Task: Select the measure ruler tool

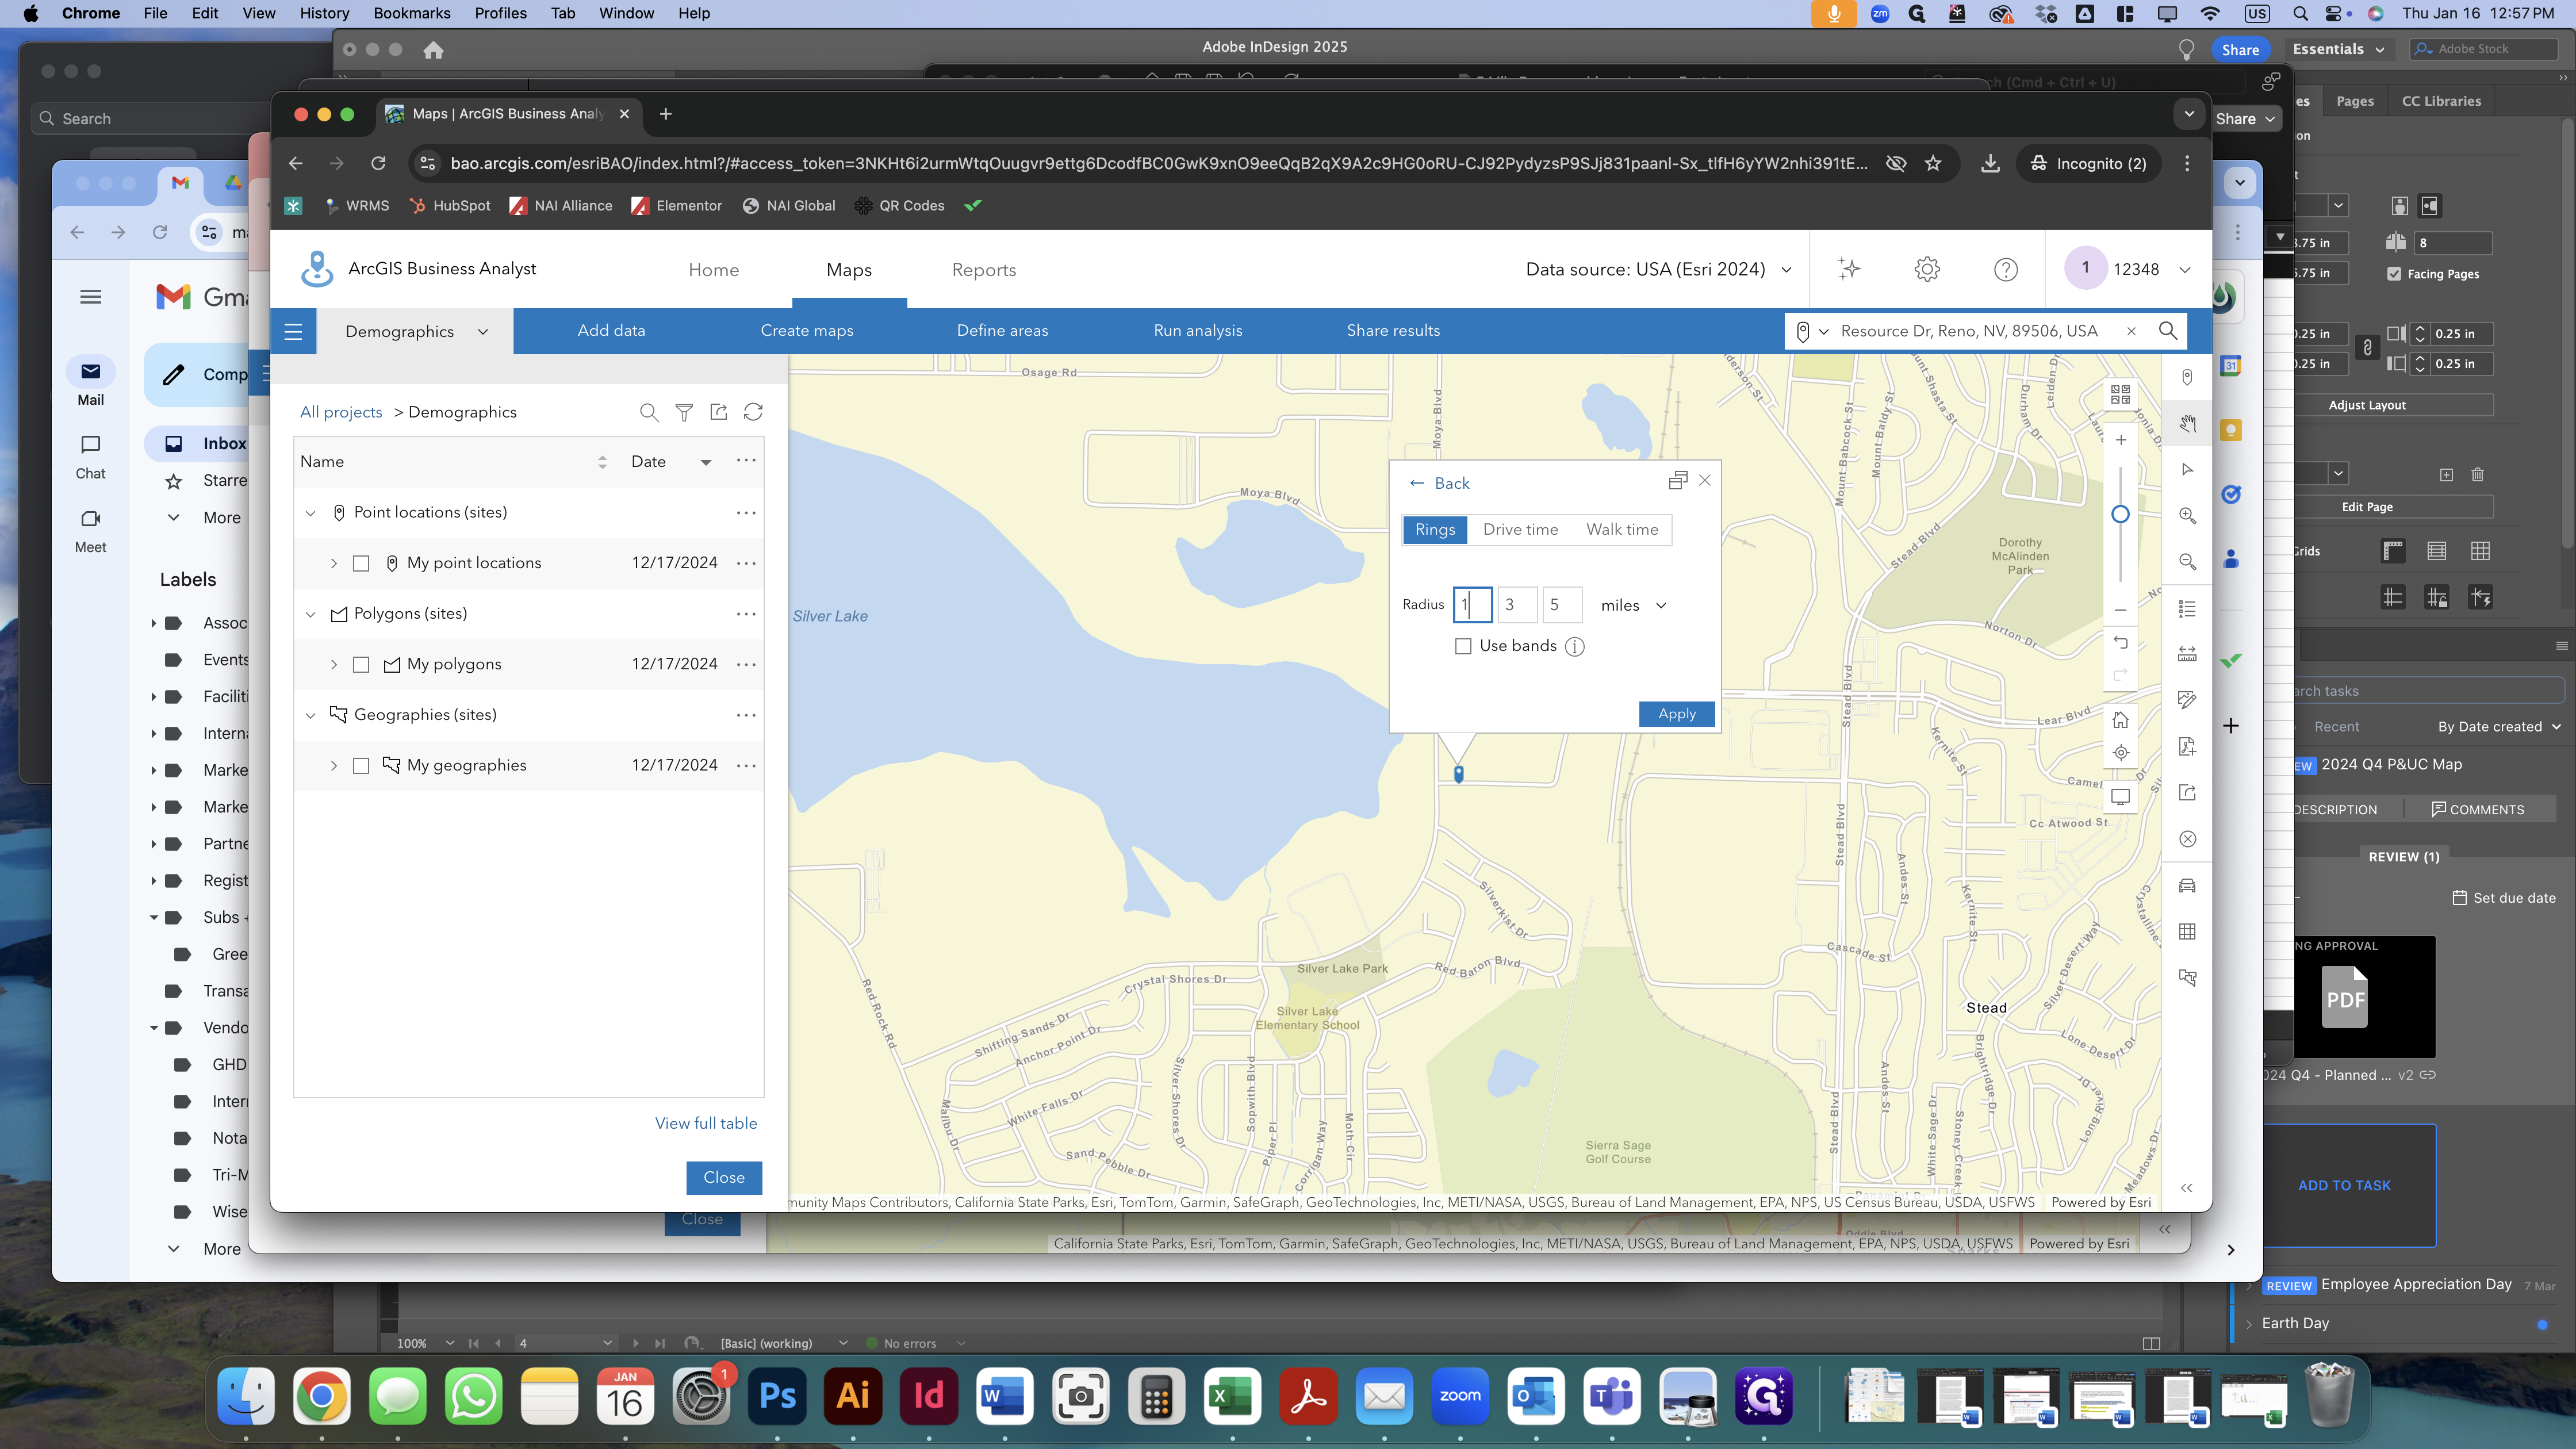Action: pyautogui.click(x=2187, y=654)
